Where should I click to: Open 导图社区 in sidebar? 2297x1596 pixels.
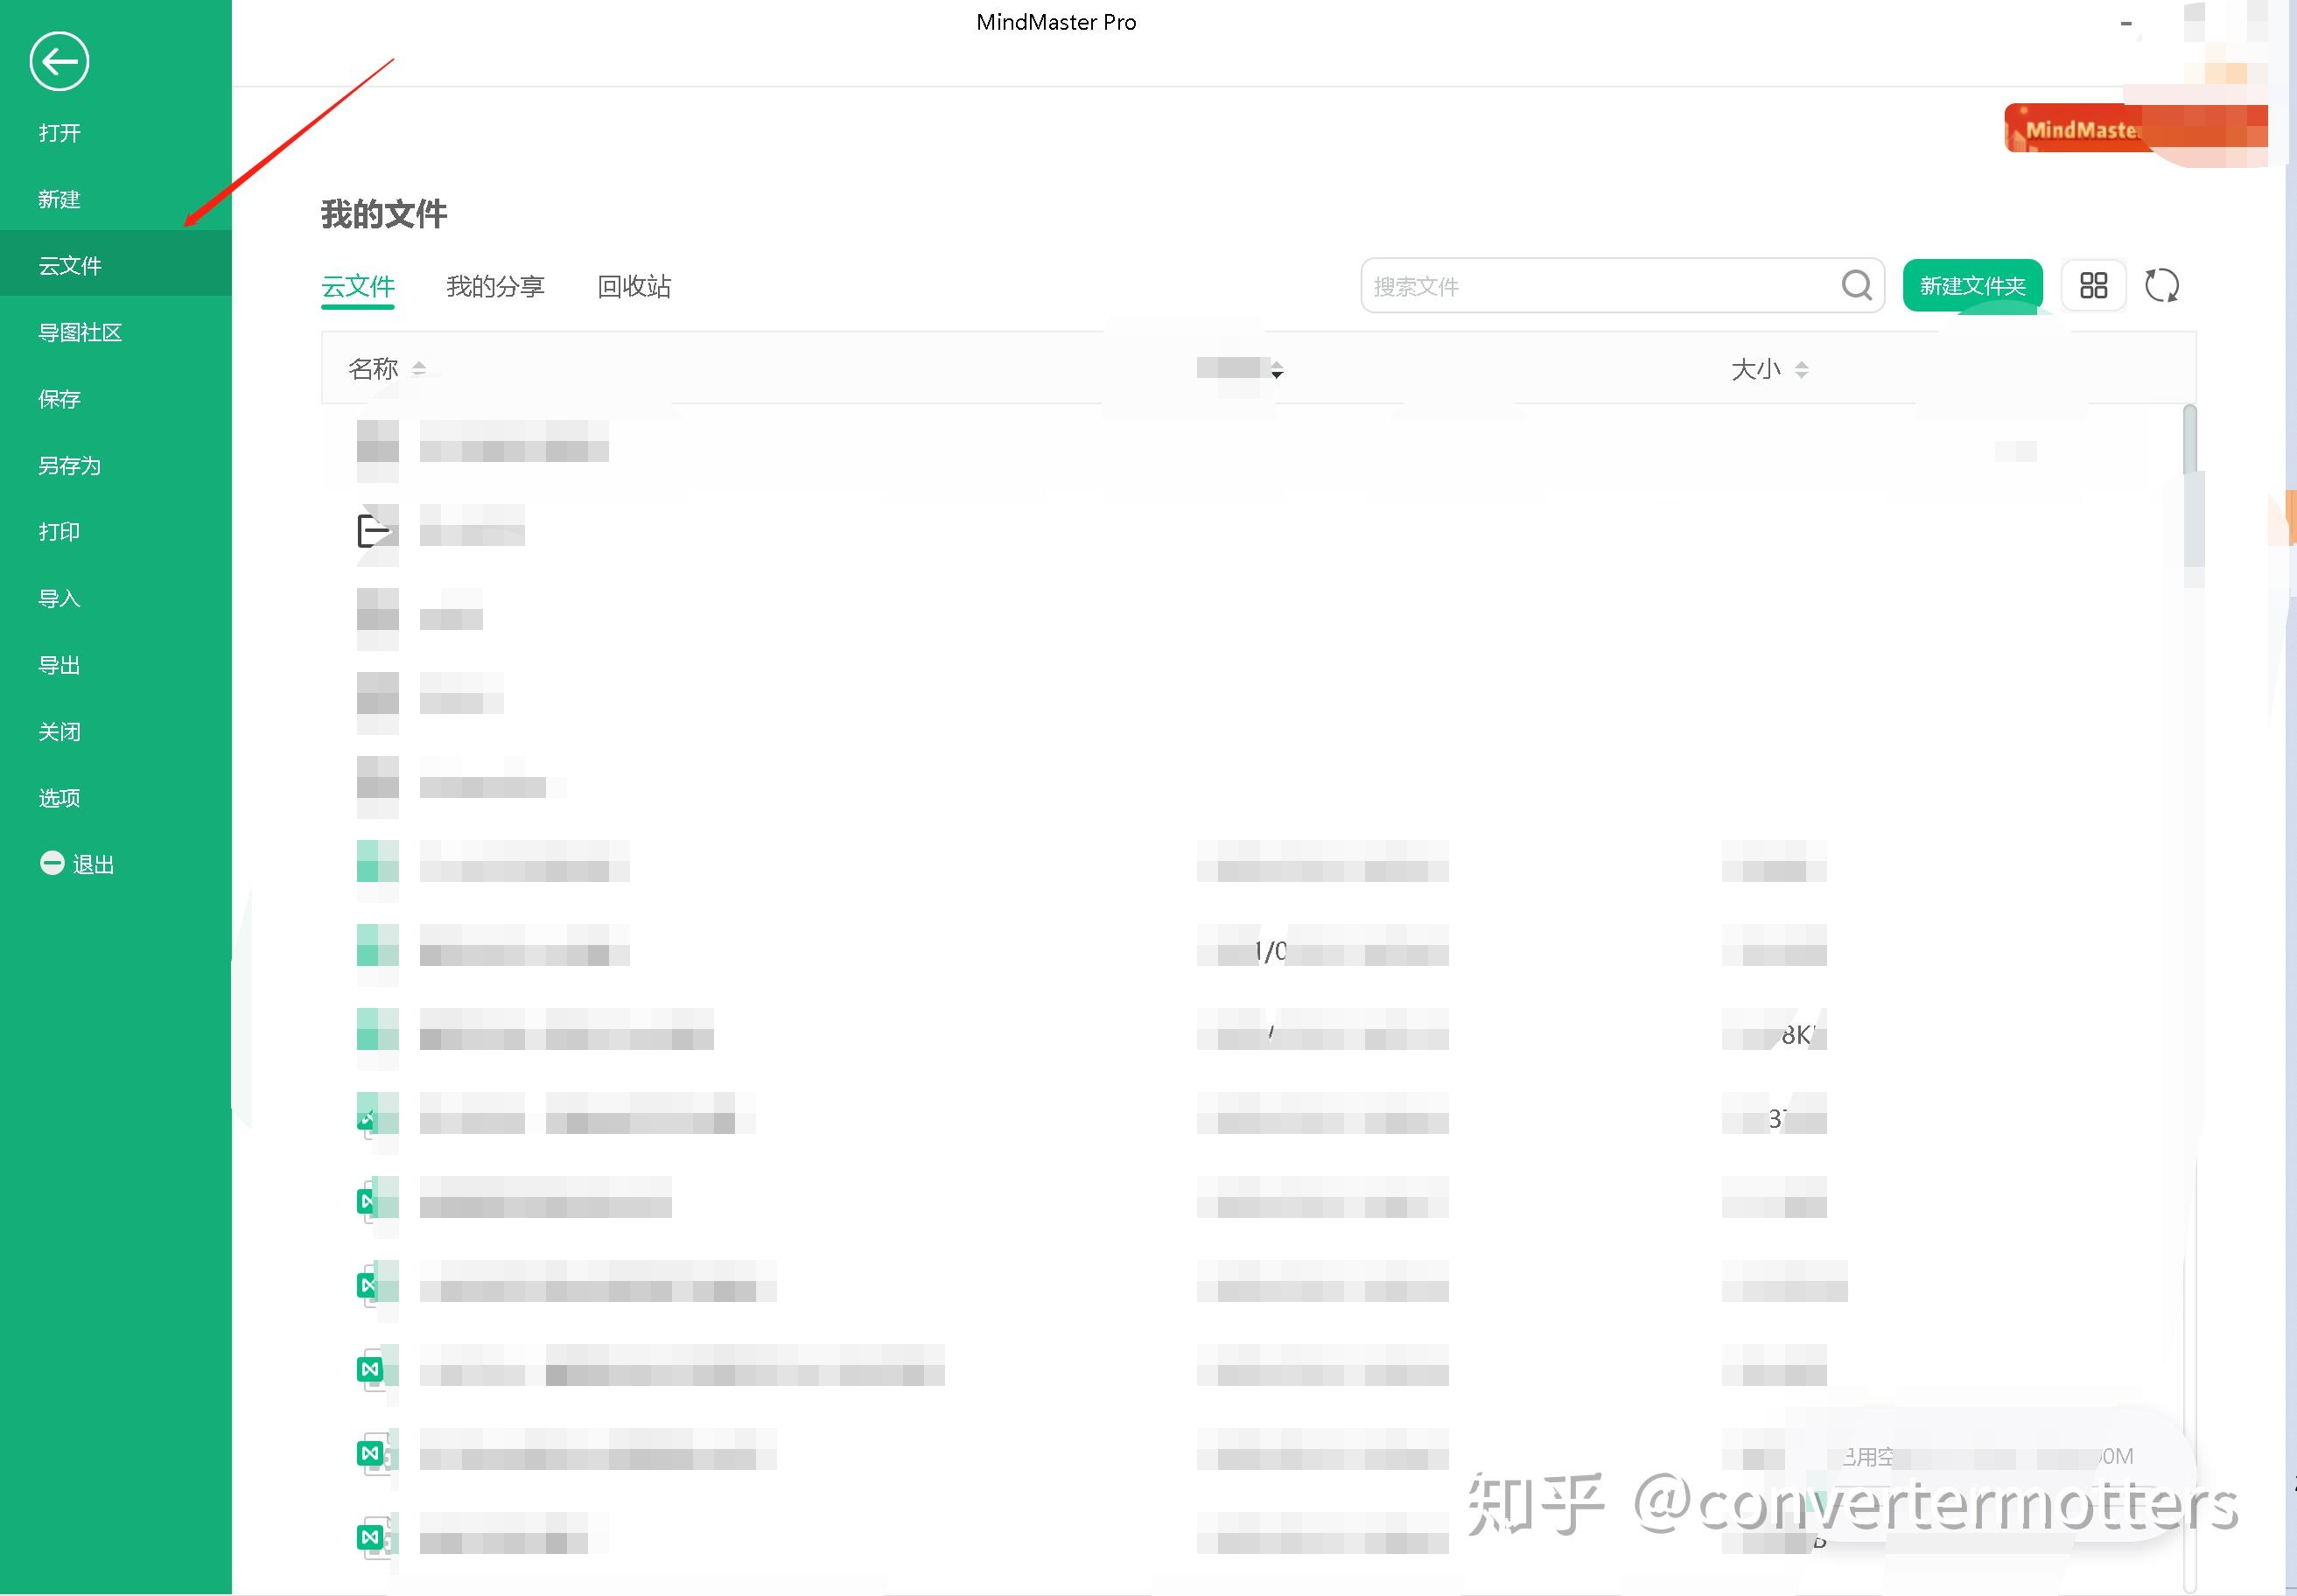point(80,332)
